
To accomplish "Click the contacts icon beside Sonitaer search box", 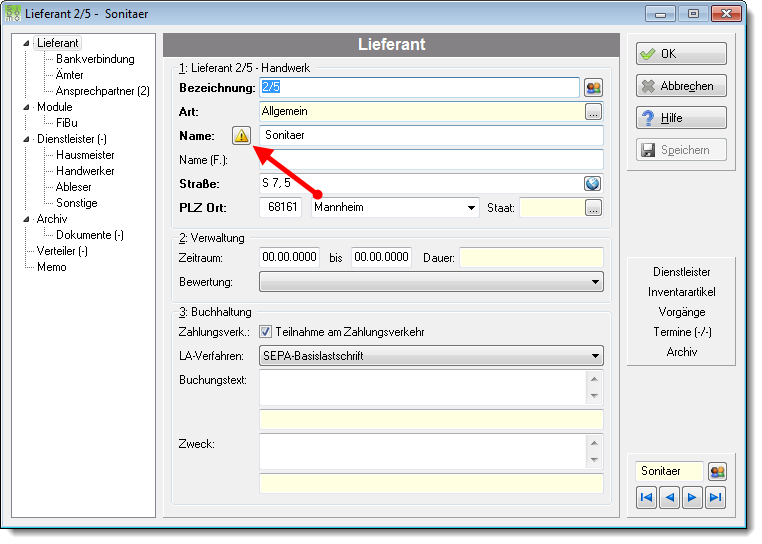I will tap(717, 472).
